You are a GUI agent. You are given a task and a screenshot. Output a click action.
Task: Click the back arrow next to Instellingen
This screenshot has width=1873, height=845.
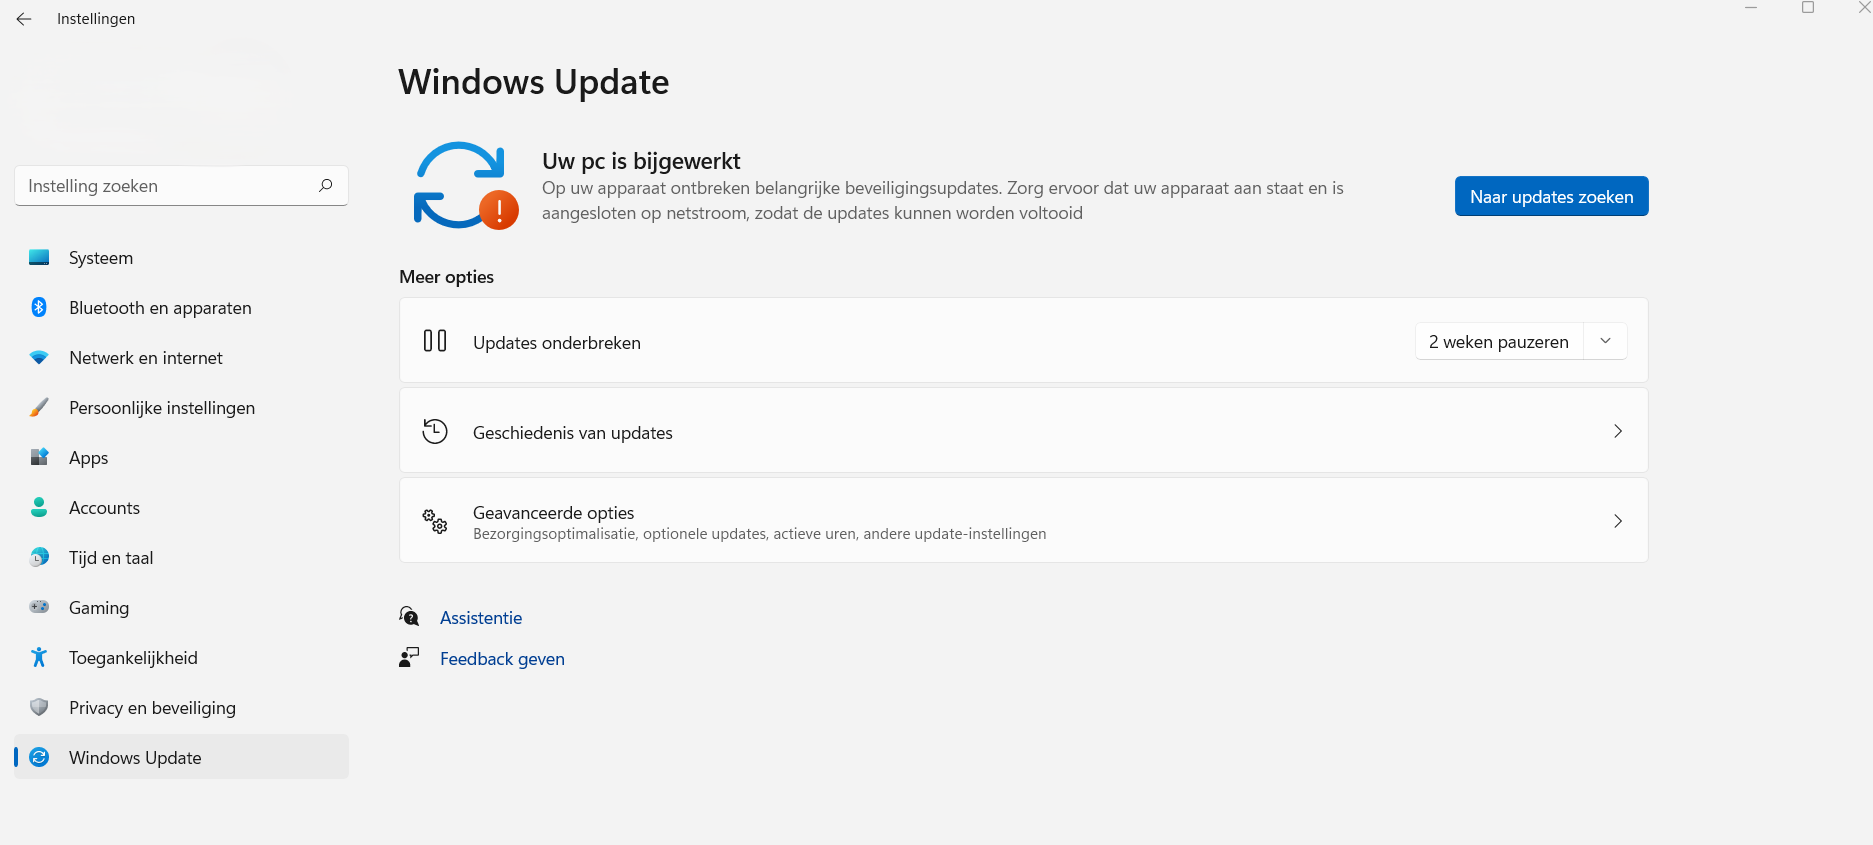[x=24, y=19]
